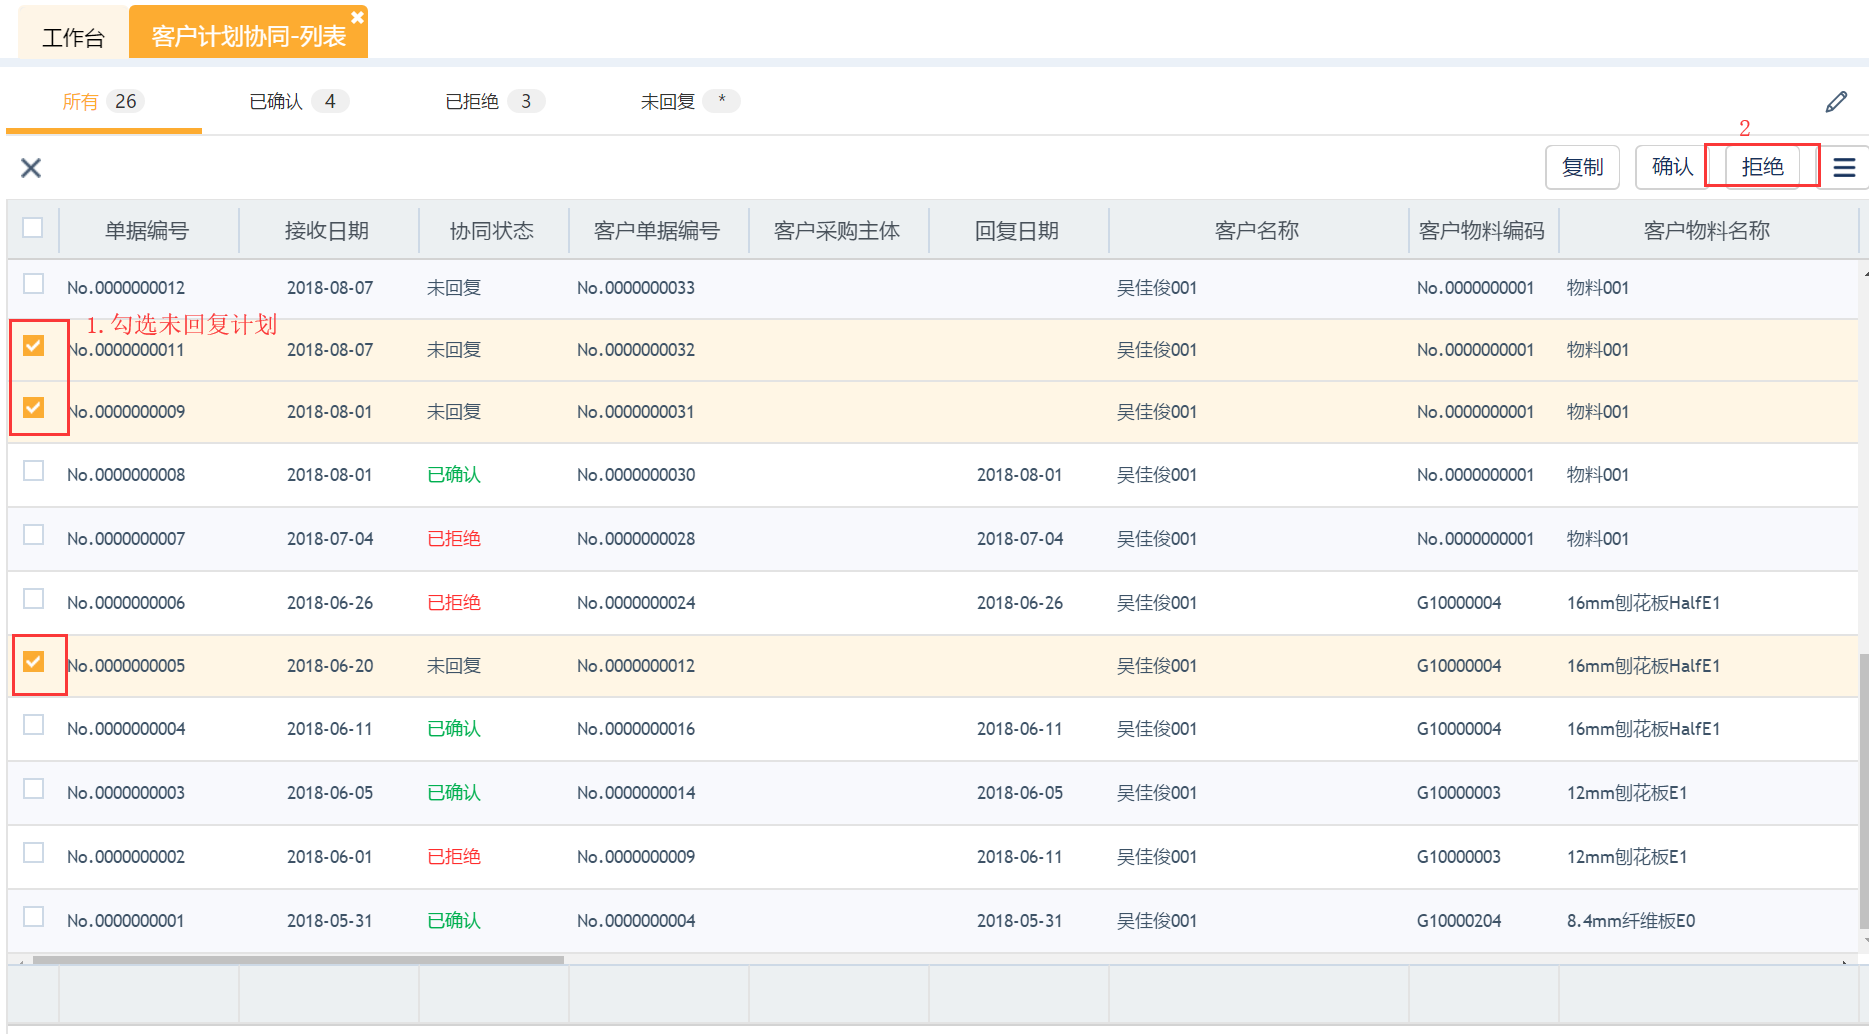Show the 所有 26 filter tab
Viewport: 1869px width, 1034px height.
click(103, 101)
